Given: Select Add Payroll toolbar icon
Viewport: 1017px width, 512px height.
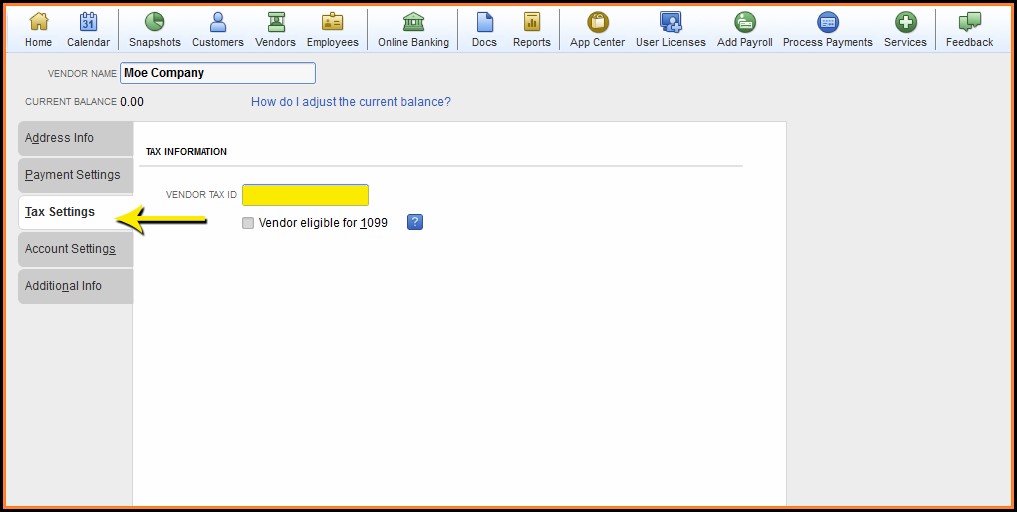Looking at the screenshot, I should coord(744,23).
